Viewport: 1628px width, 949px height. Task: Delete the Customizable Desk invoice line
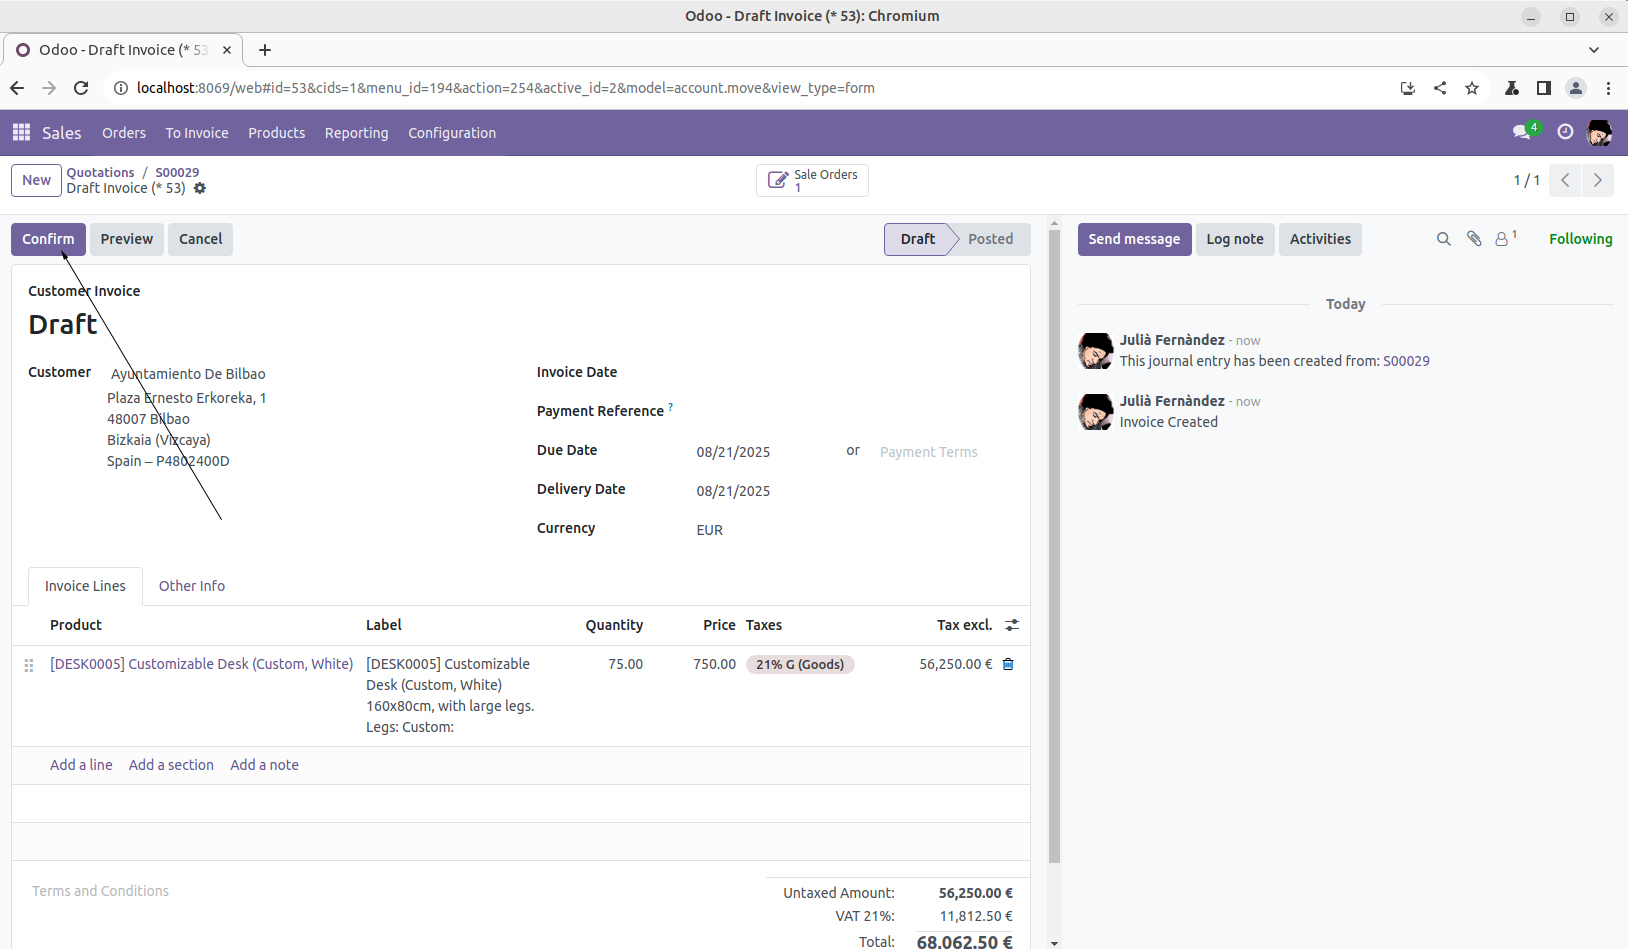click(1008, 664)
